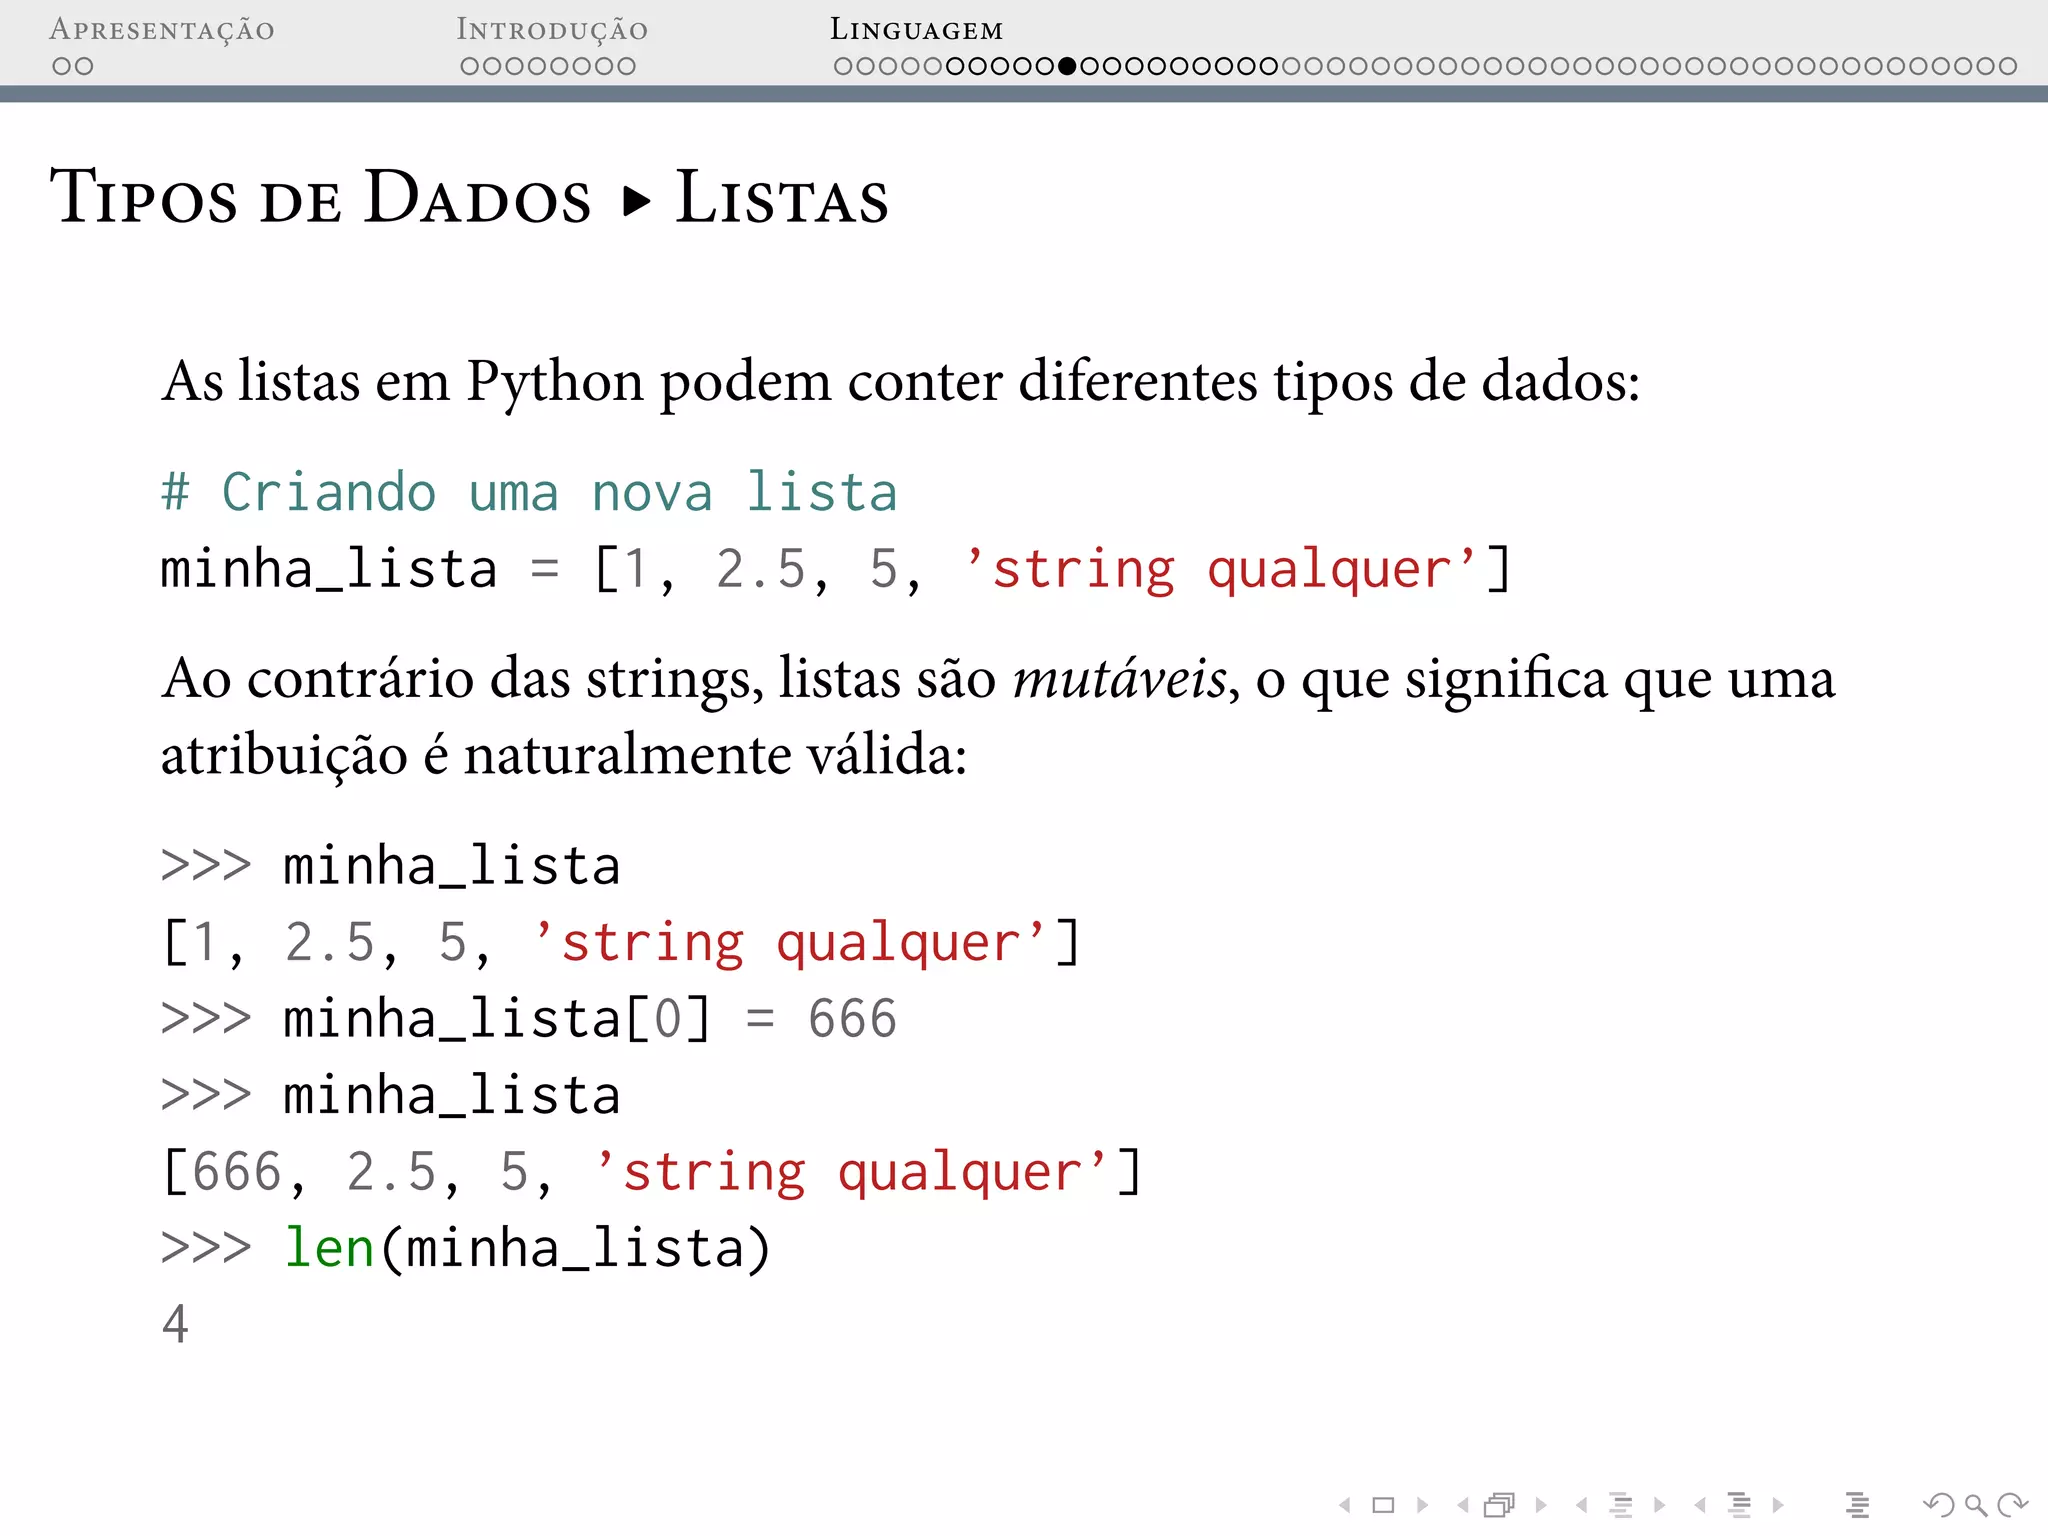Viewport: 2048px width, 1536px height.
Task: Go to previous subsection arrow
Action: pyautogui.click(x=1582, y=1505)
